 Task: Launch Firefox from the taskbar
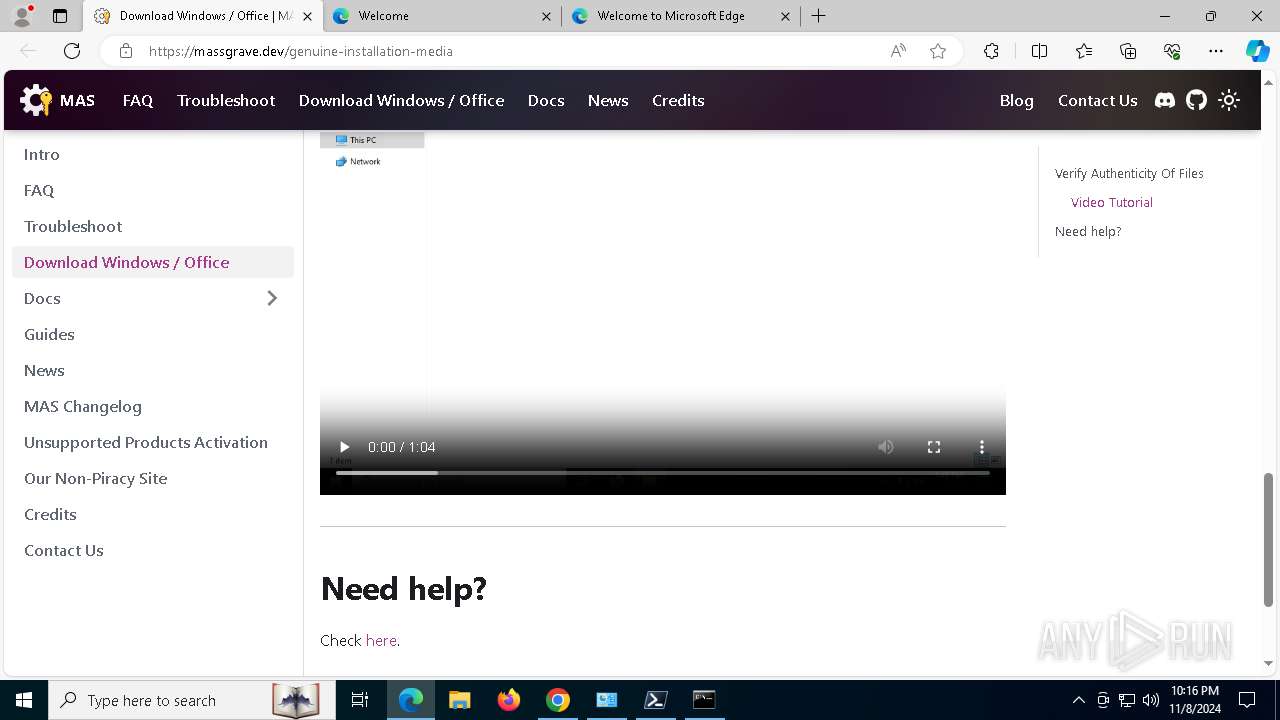509,700
